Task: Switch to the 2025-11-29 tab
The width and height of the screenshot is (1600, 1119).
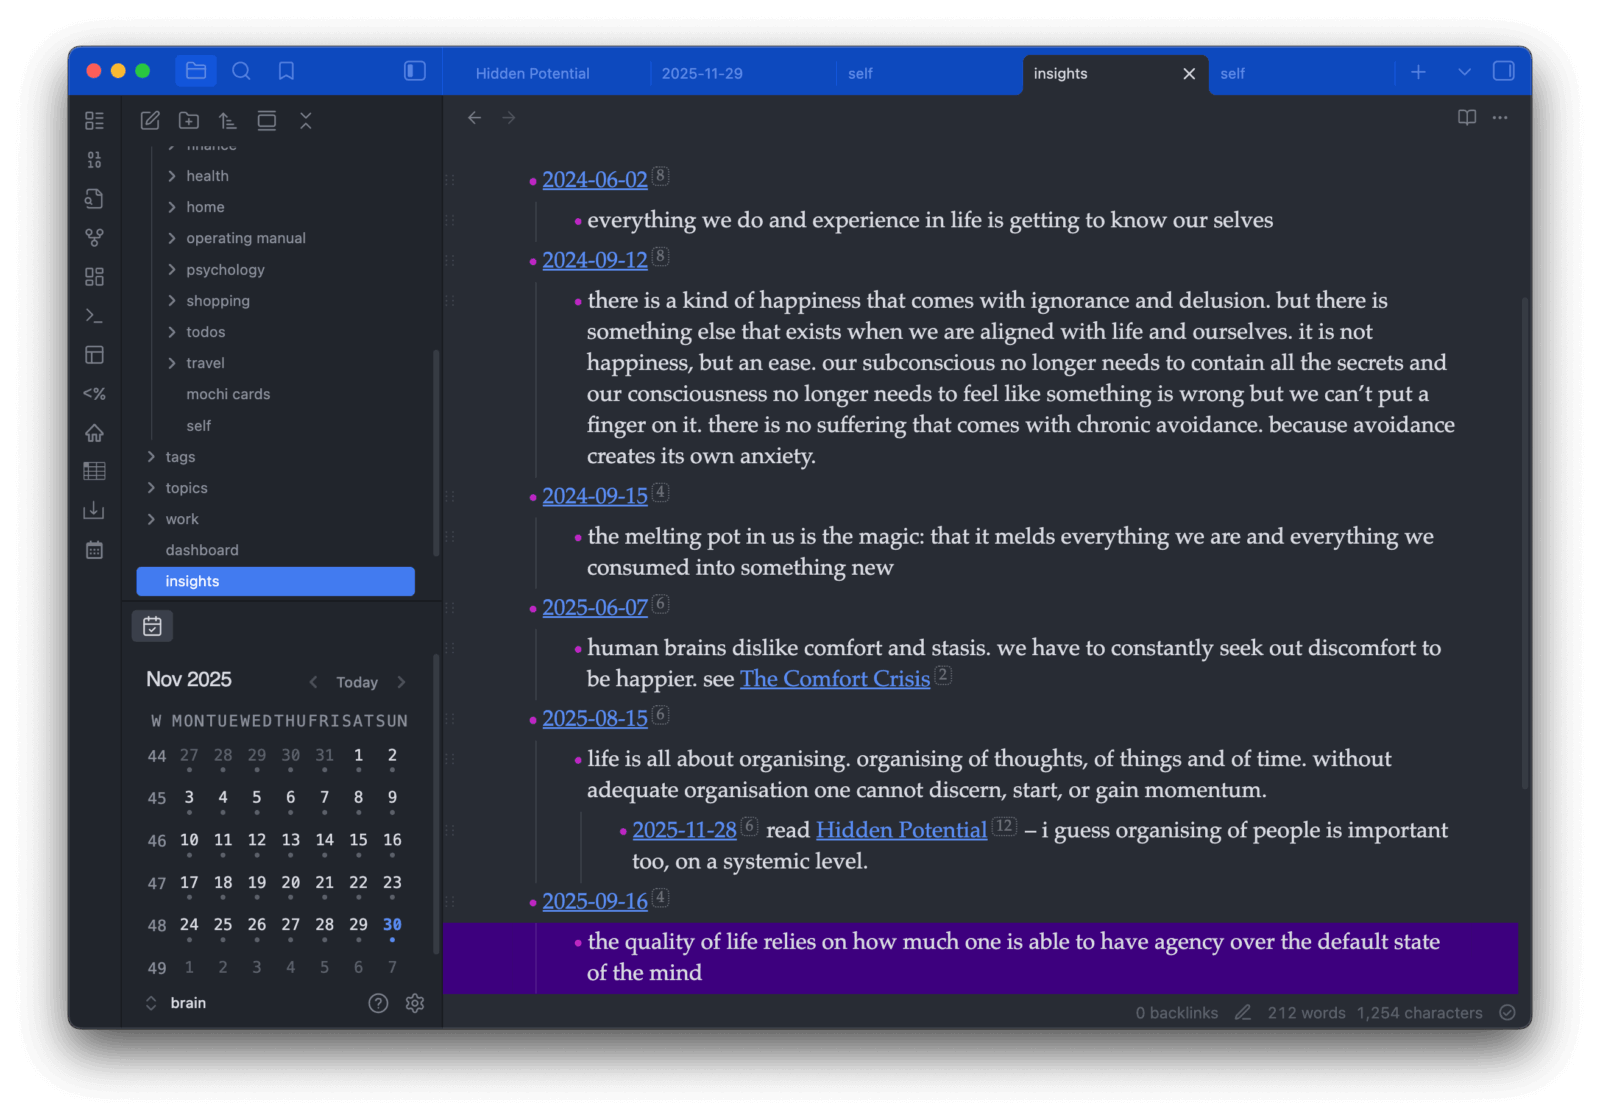Action: click(702, 74)
